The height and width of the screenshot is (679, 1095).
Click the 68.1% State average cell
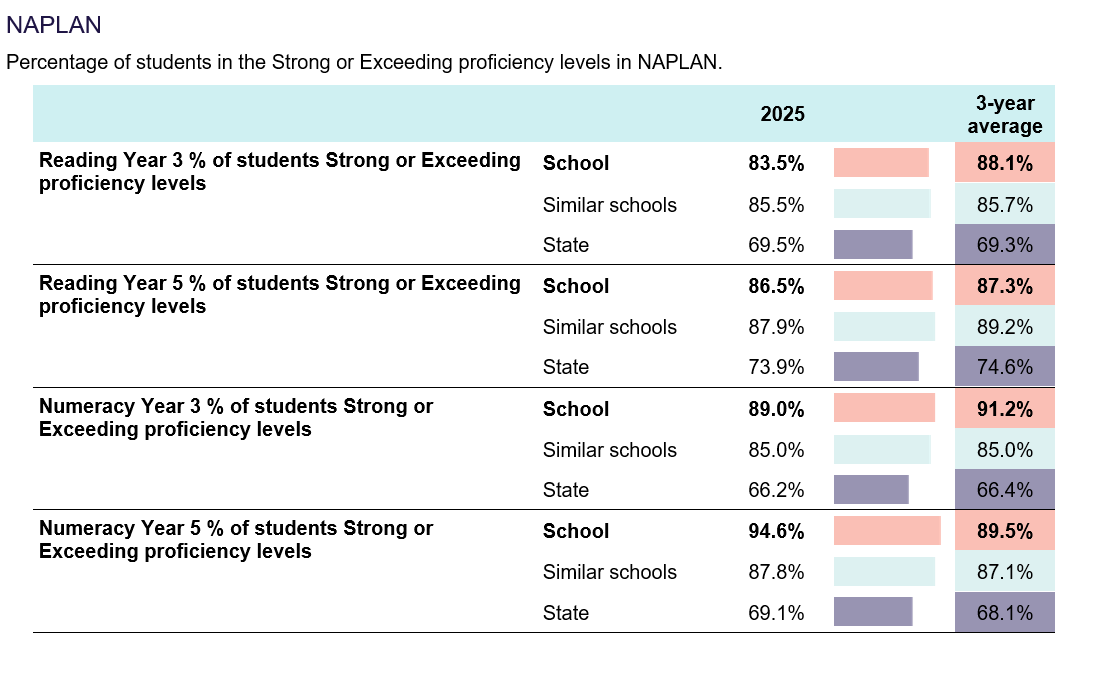(x=1005, y=613)
